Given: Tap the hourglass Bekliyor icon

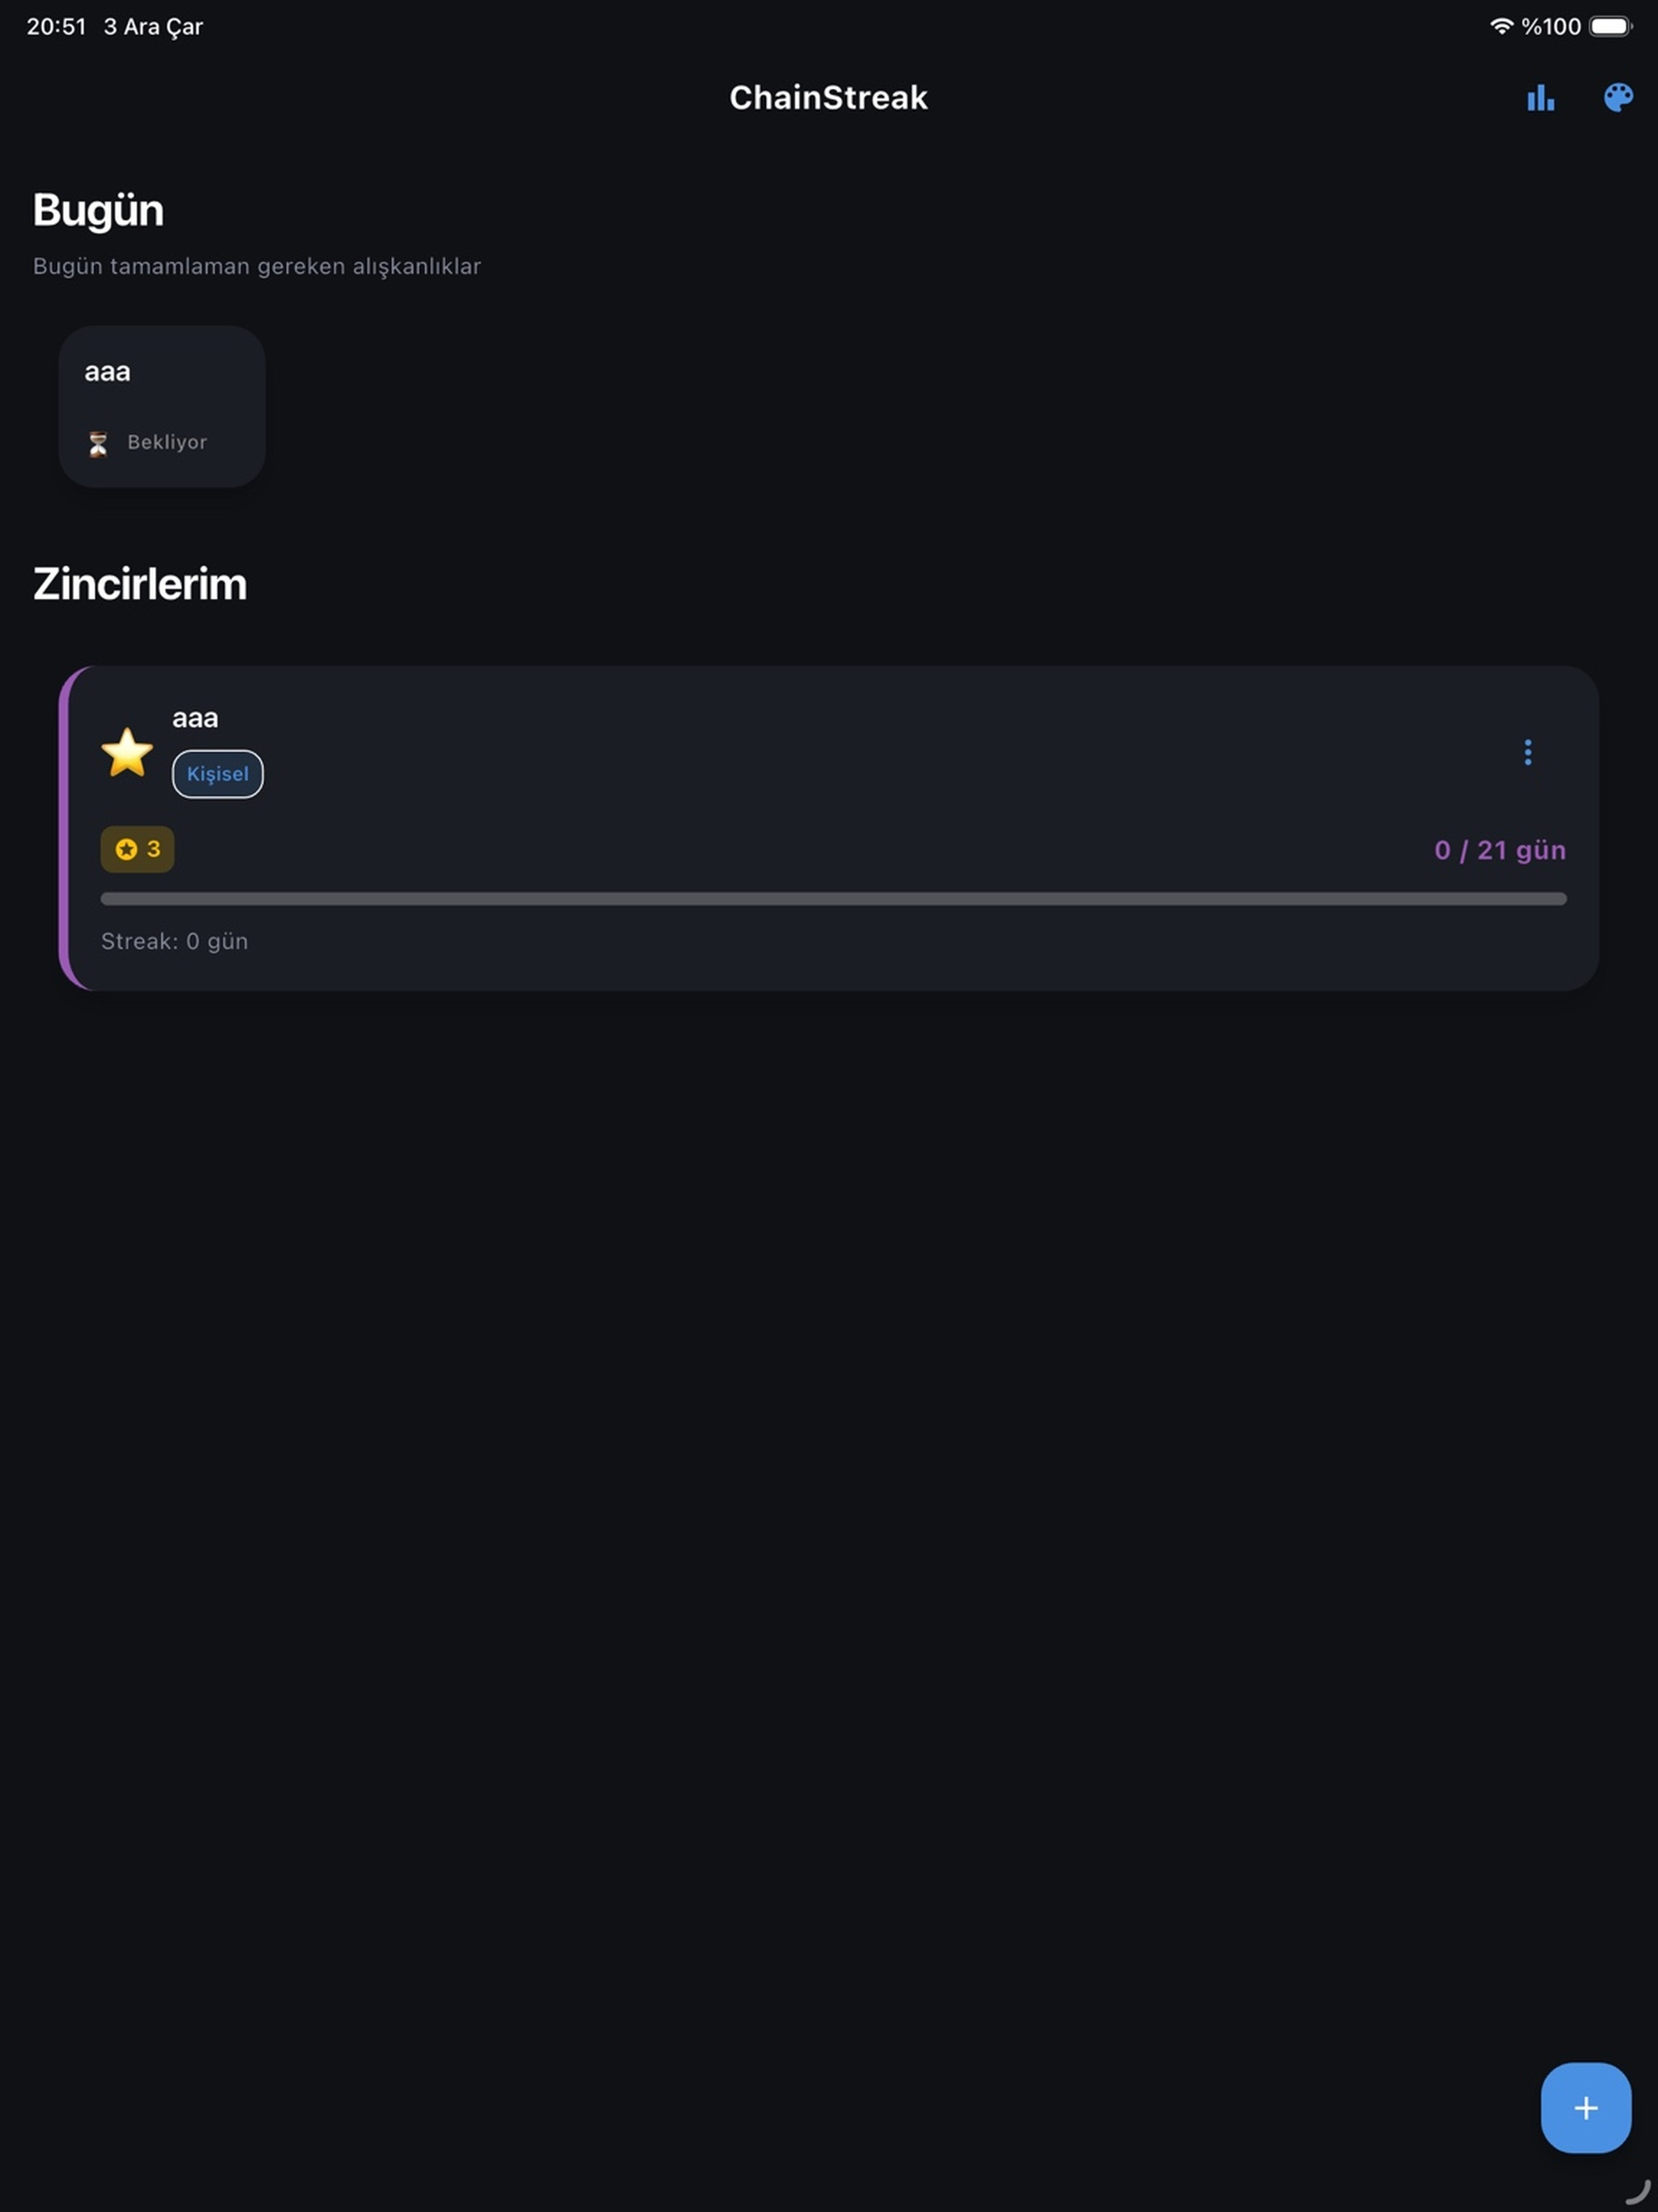Looking at the screenshot, I should point(98,443).
